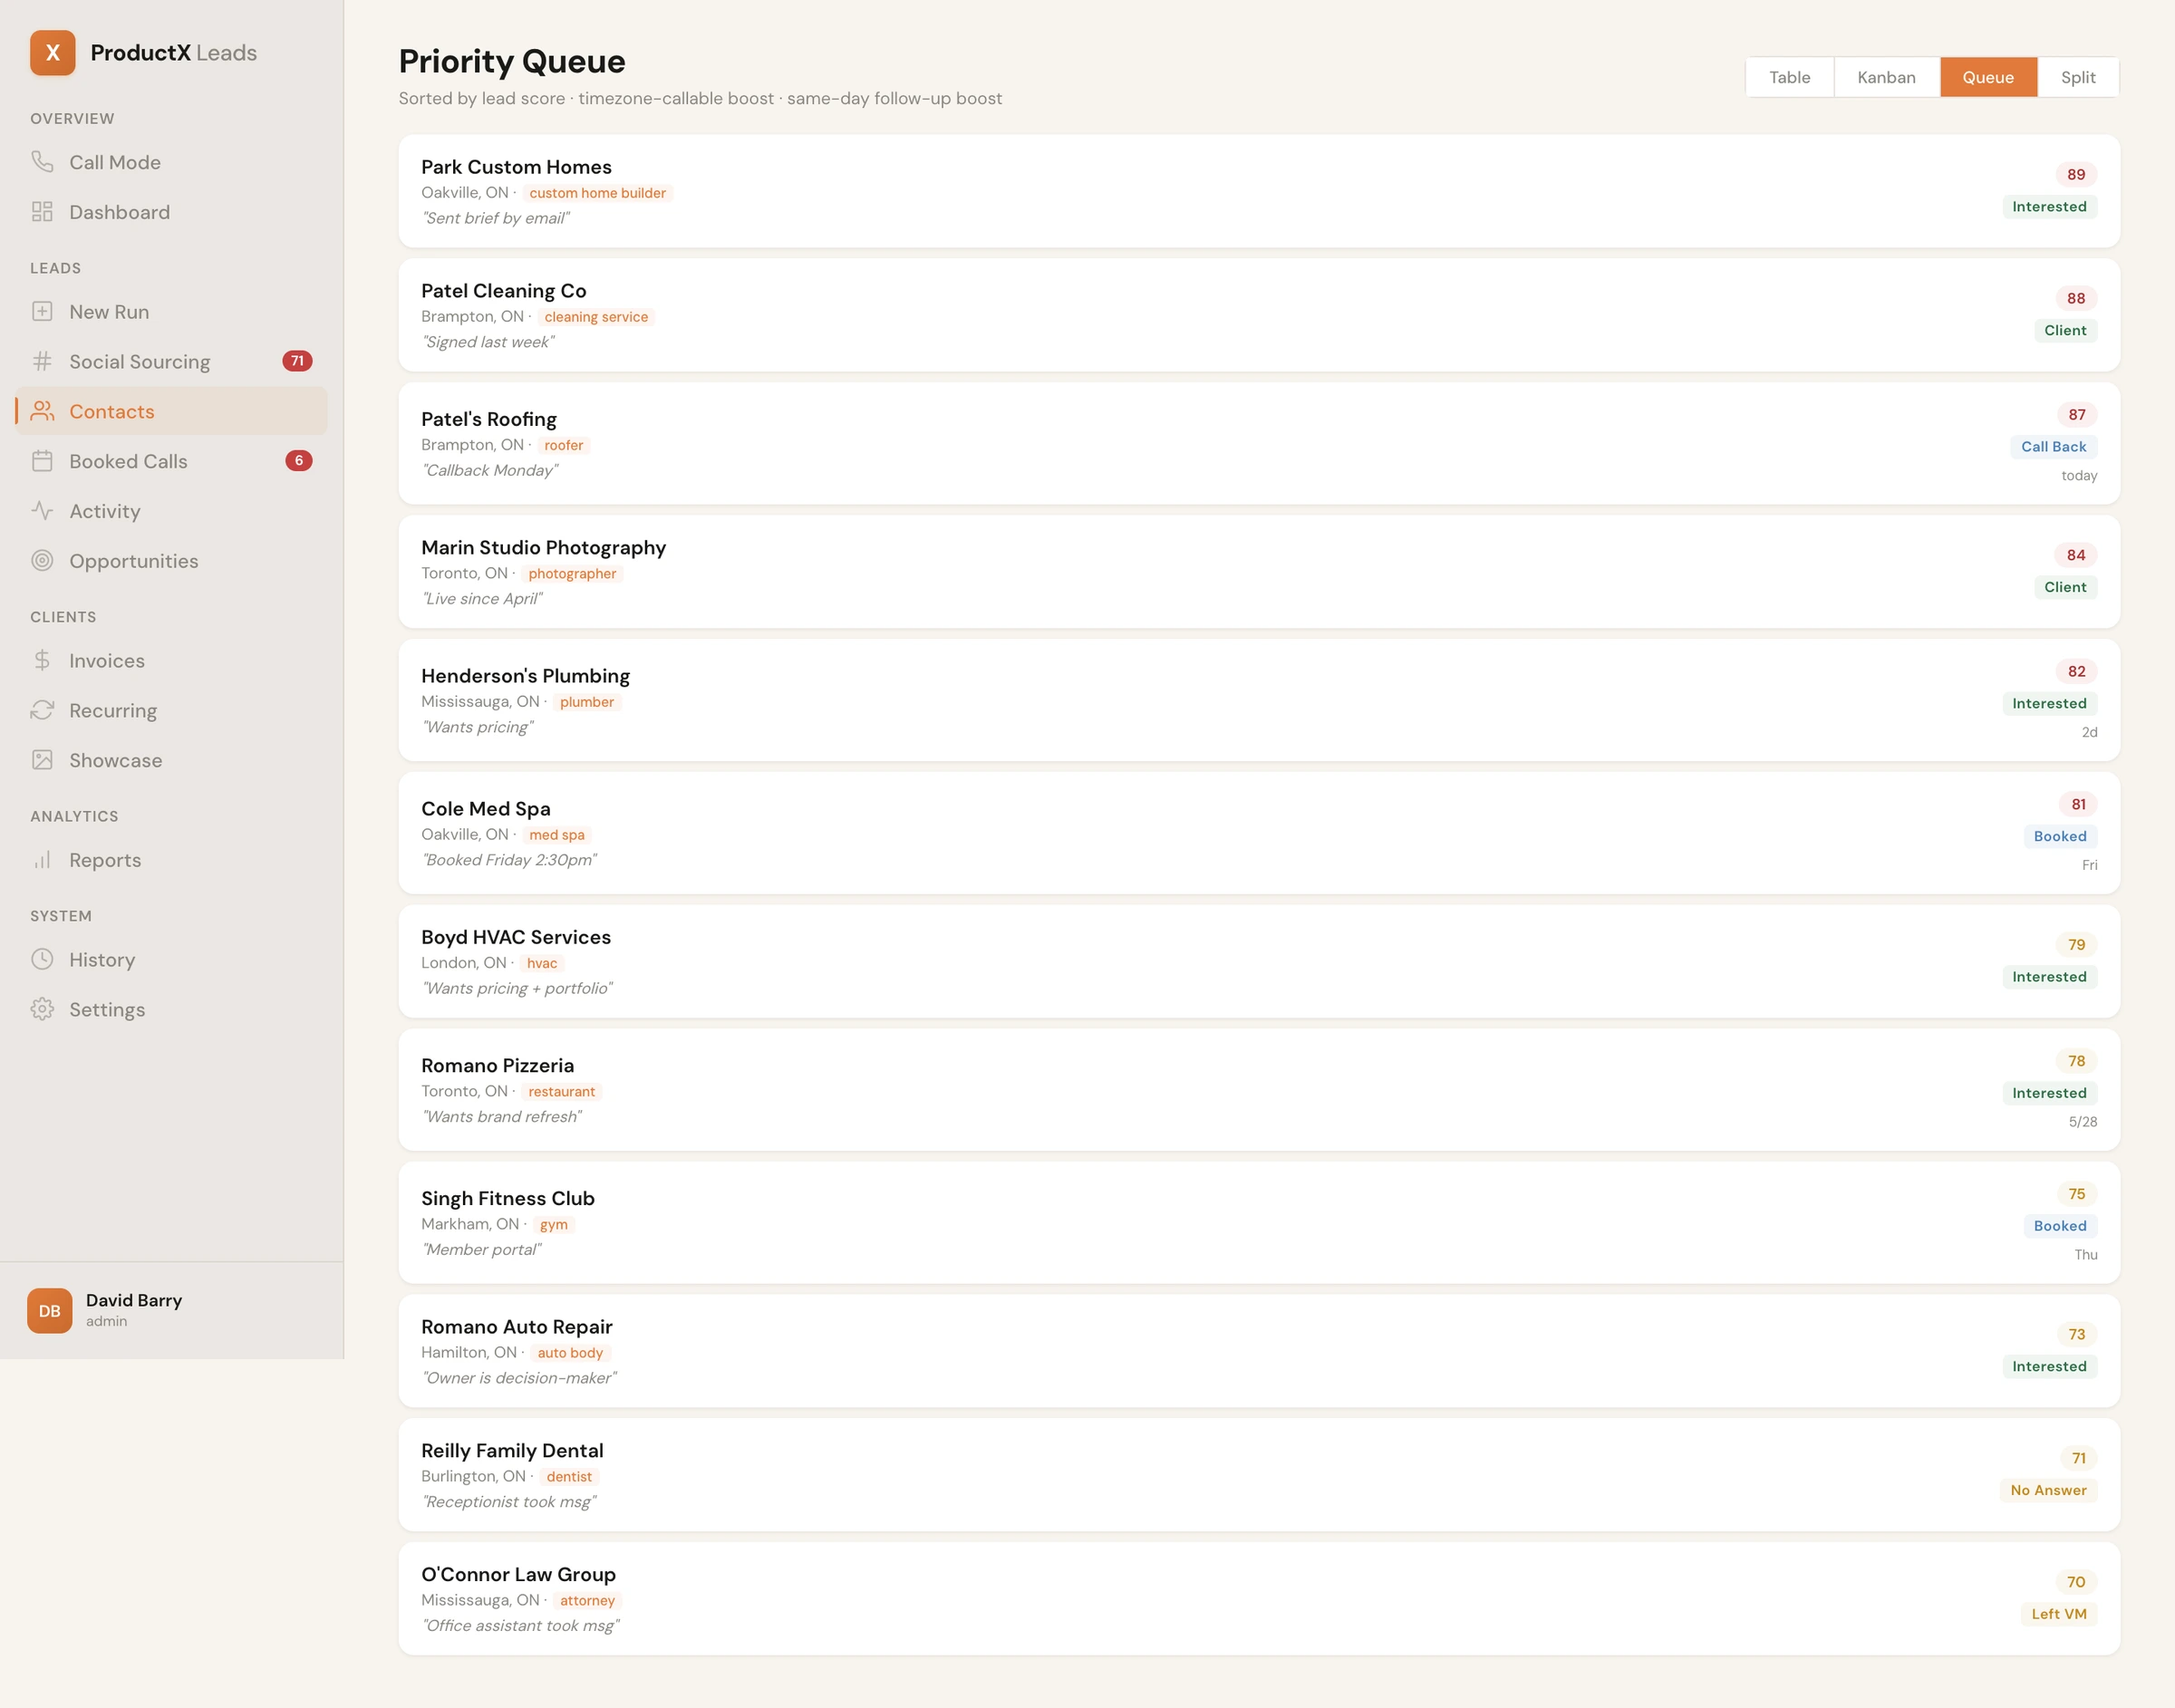Click the DB user avatar
Screen dimensions: 2175x1708
(49, 1310)
